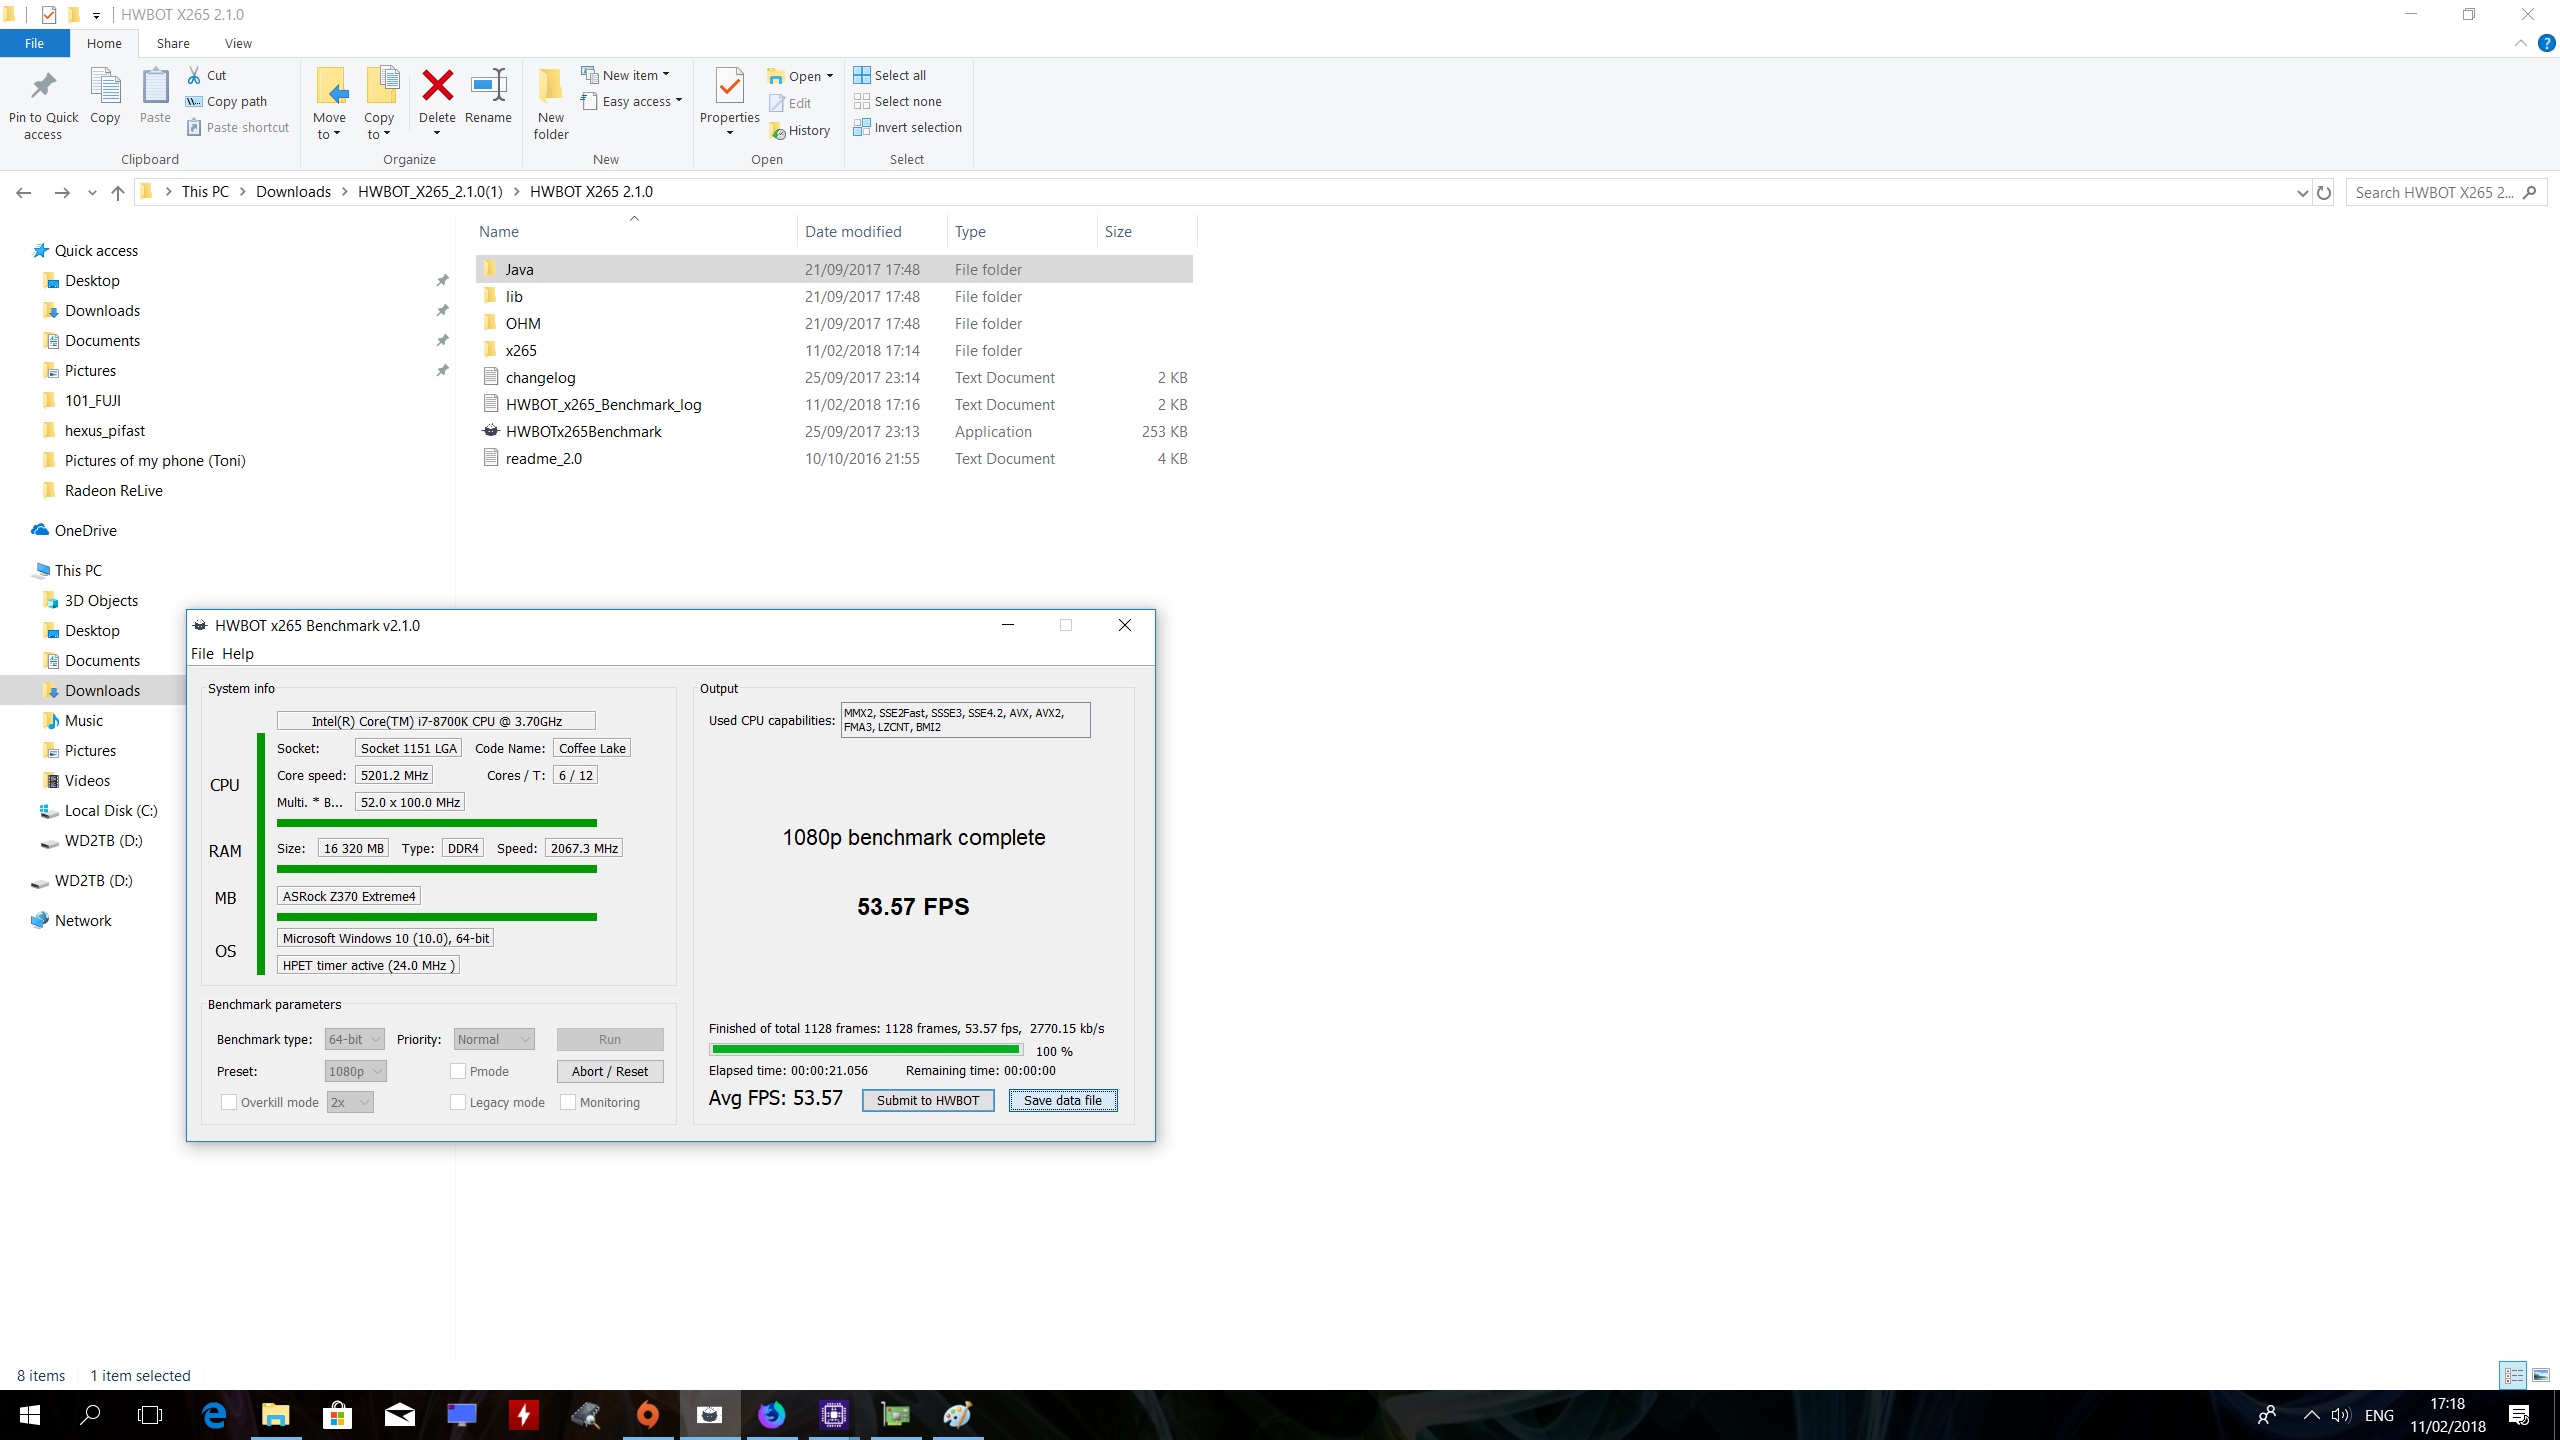Image resolution: width=2560 pixels, height=1440 pixels.
Task: Click the Cut scissors icon
Action: [x=194, y=75]
